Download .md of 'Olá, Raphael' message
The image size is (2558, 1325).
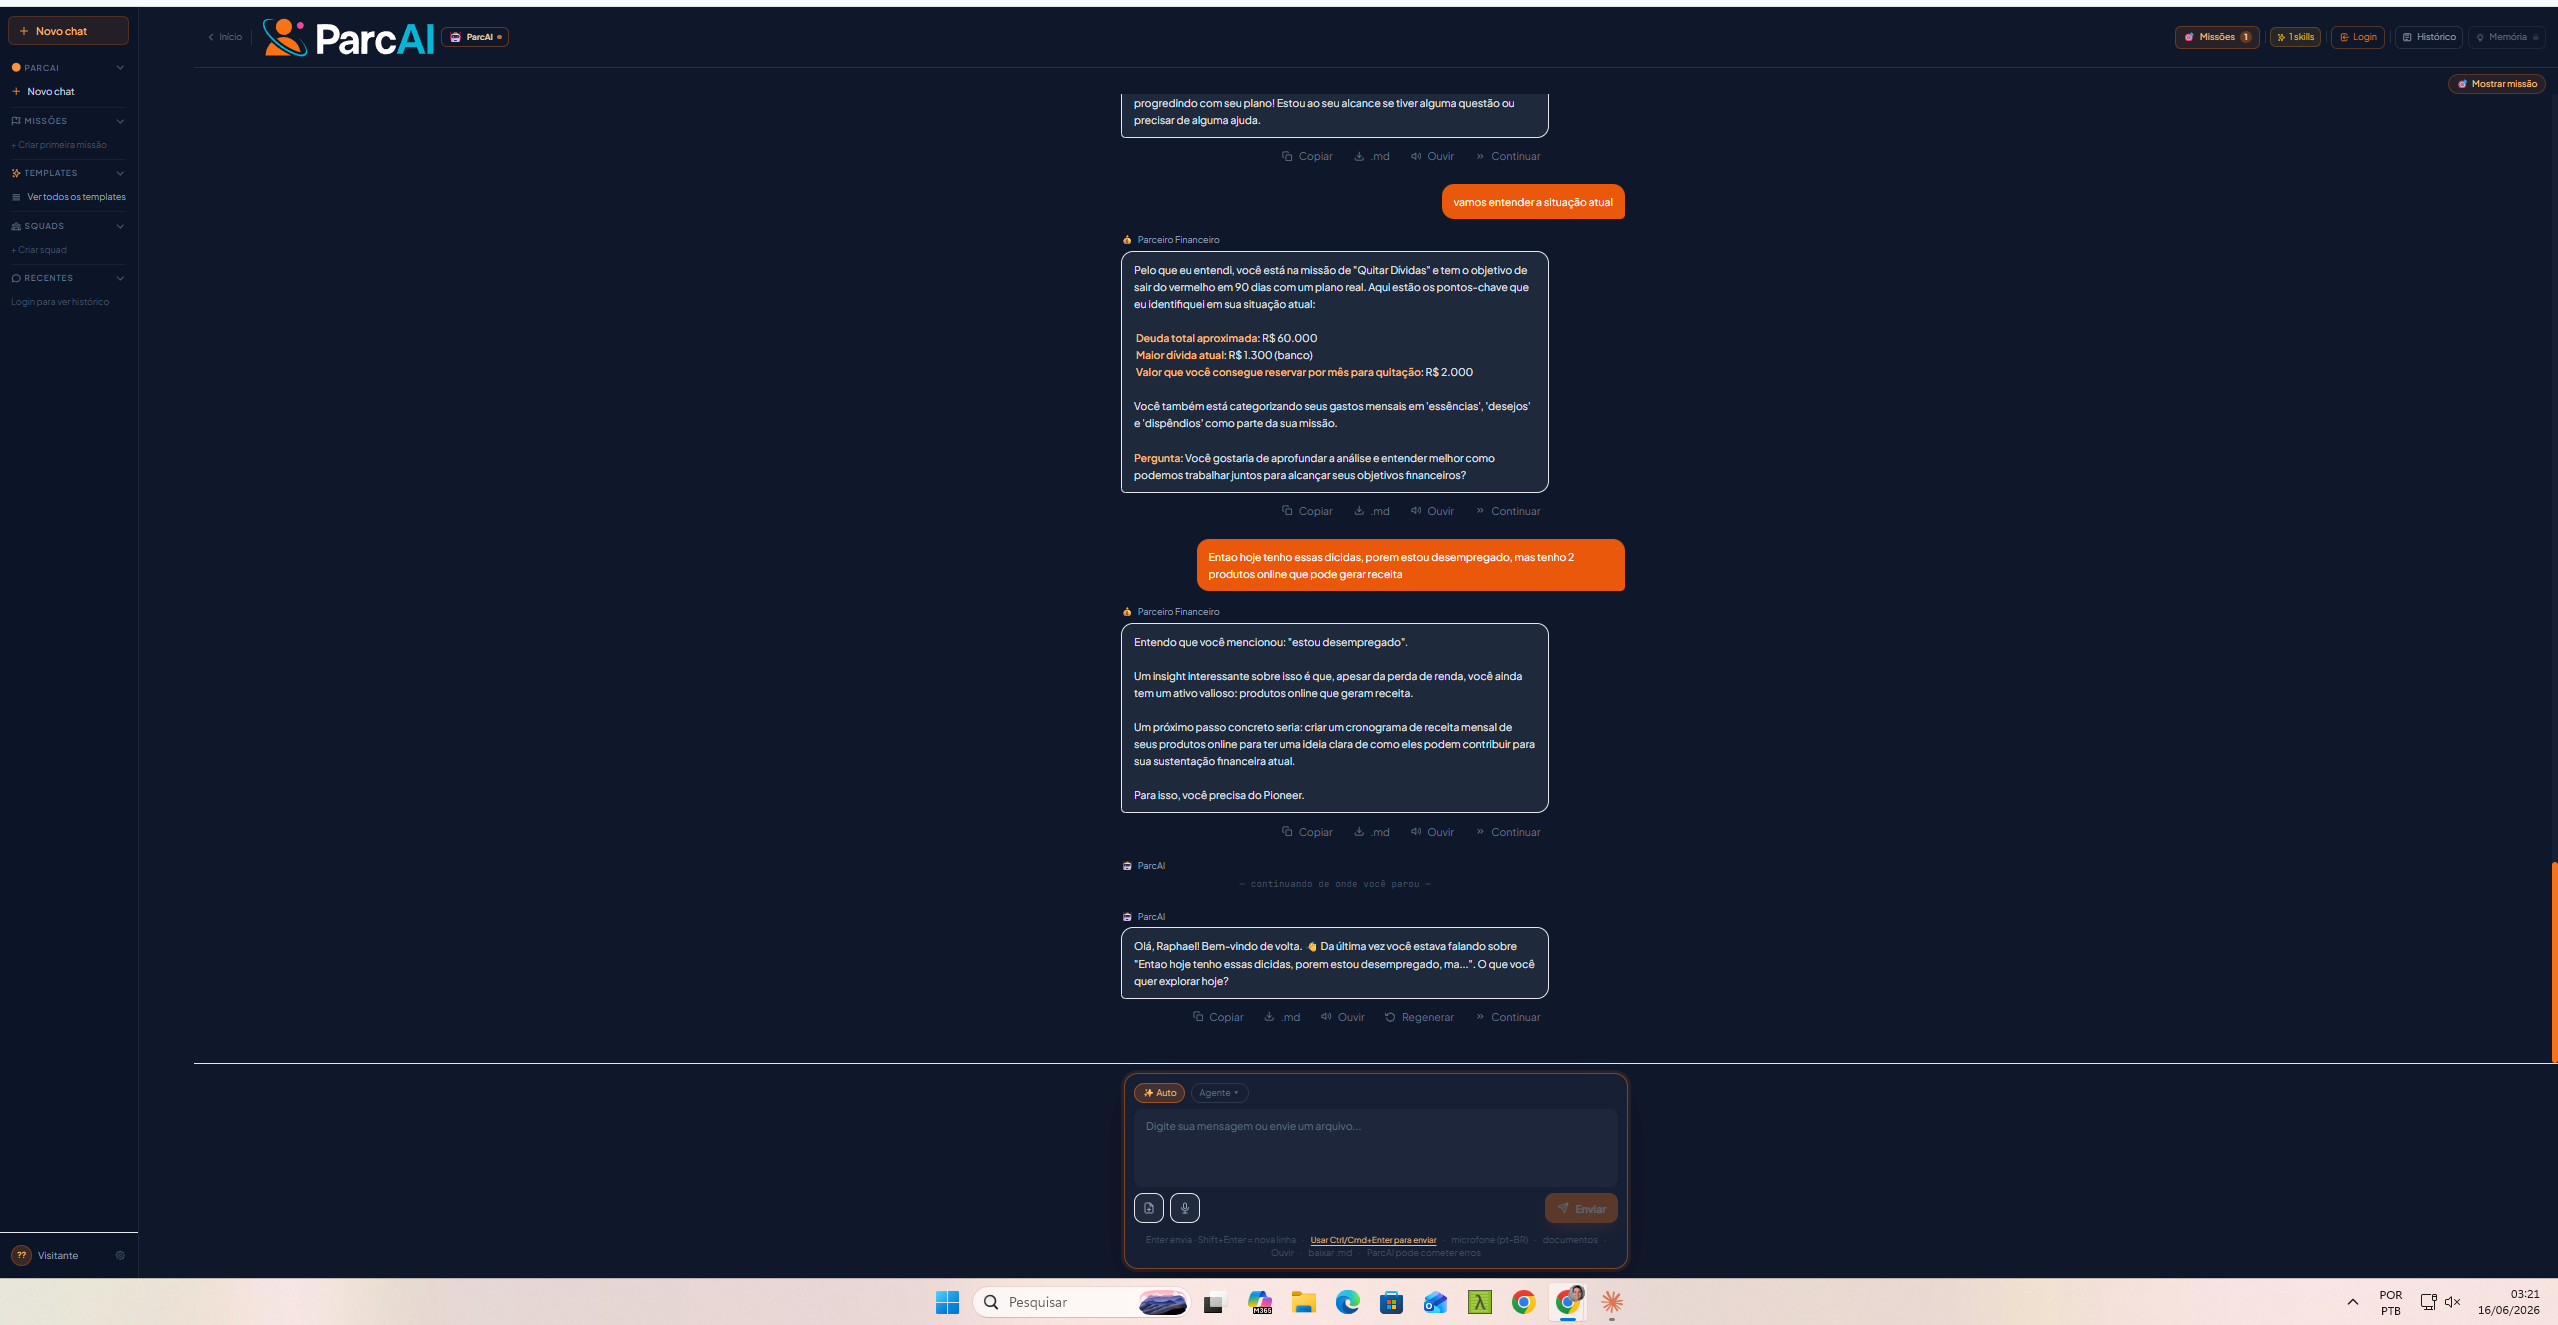pos(1283,1017)
